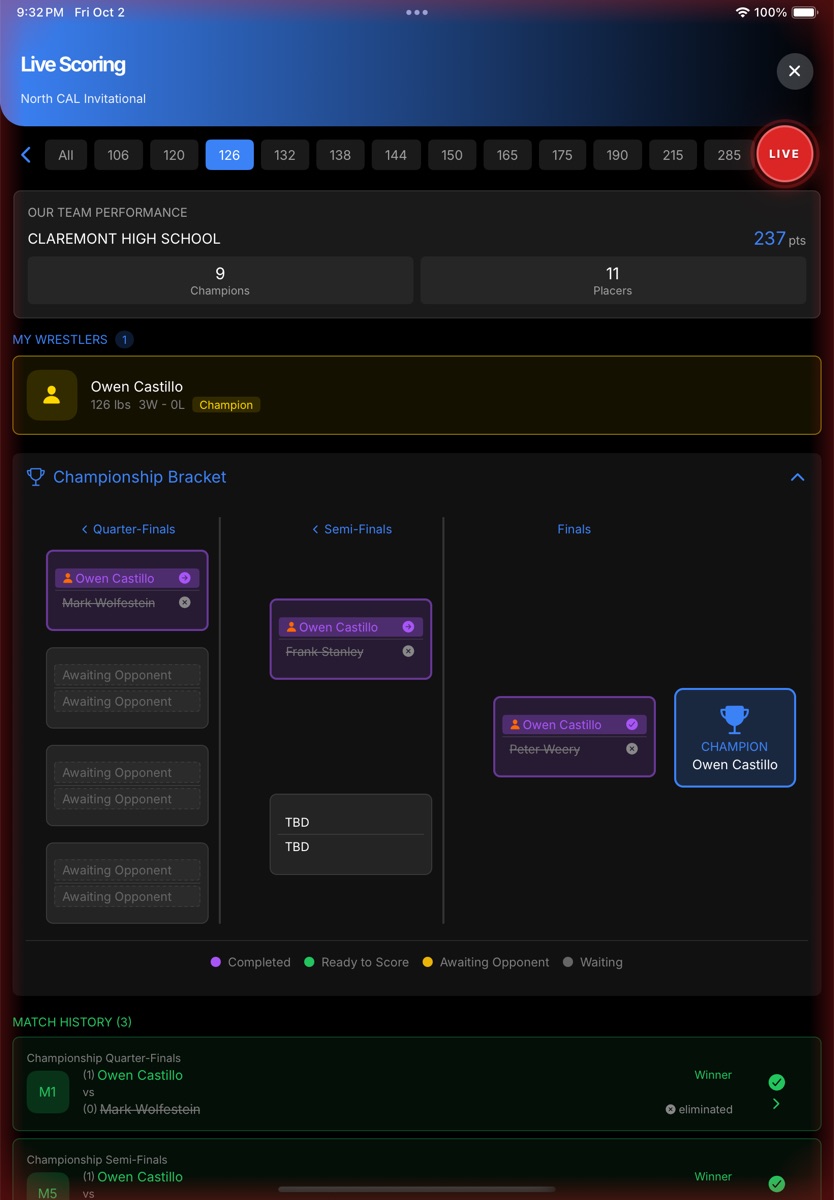The image size is (834, 1200).
Task: Tap the 237 pts team score
Action: (779, 239)
